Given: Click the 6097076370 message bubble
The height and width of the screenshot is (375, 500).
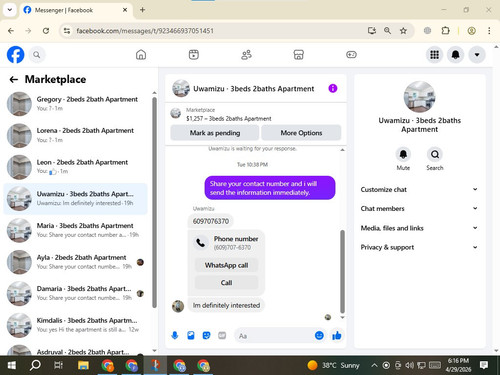Looking at the screenshot, I should pos(211,221).
